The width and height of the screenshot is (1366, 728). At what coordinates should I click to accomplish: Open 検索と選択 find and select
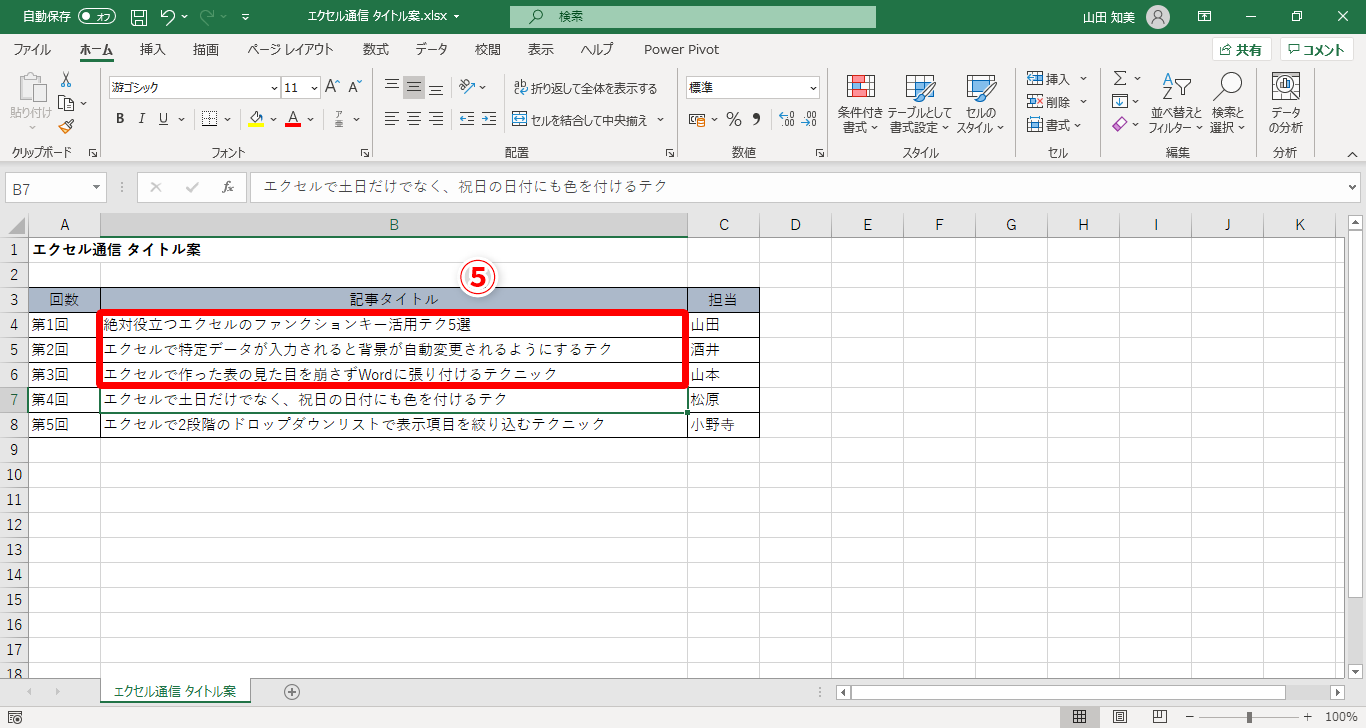pos(1227,103)
